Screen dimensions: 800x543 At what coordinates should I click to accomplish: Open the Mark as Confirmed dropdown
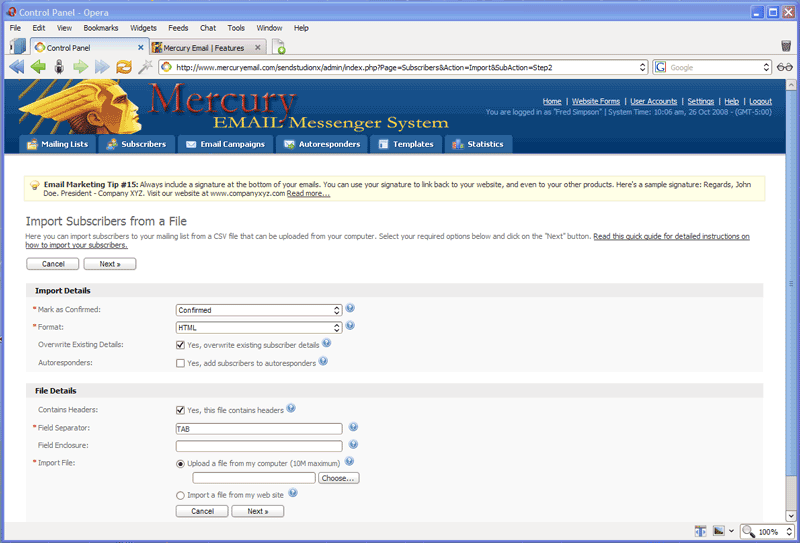pyautogui.click(x=259, y=310)
